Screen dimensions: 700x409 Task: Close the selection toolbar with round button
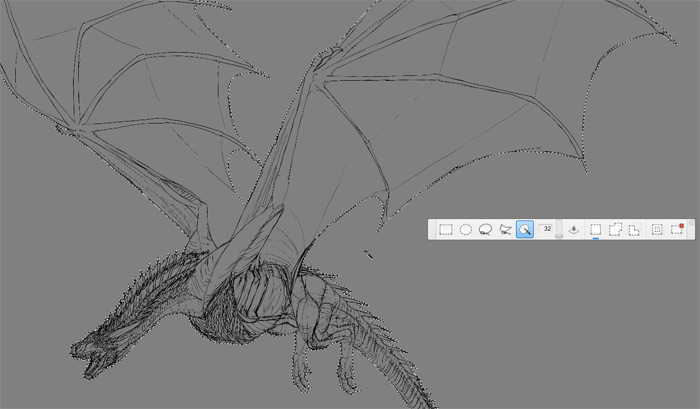point(691,222)
